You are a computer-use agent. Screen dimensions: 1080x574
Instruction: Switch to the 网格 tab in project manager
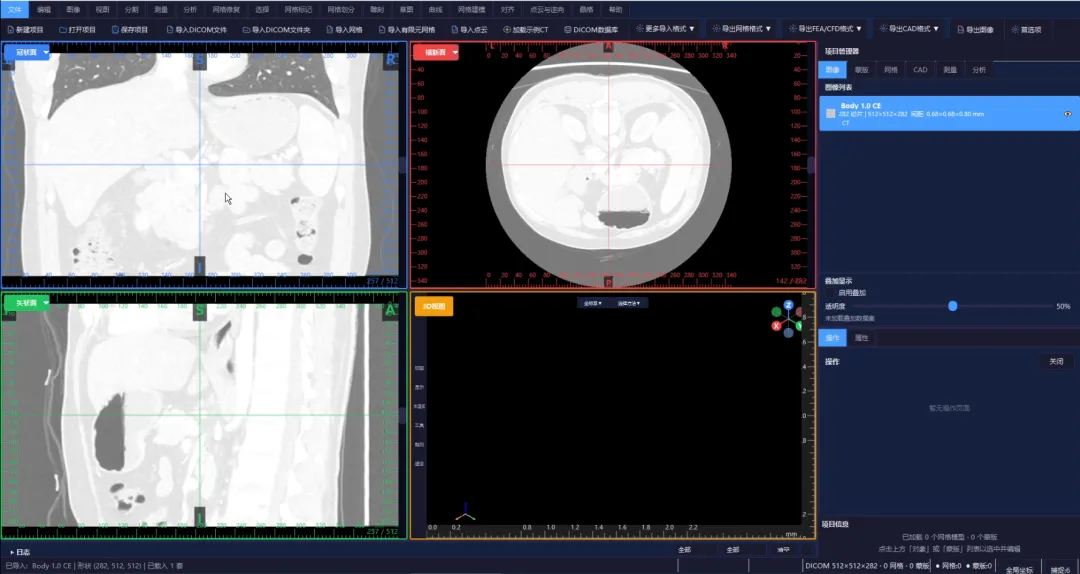click(891, 70)
